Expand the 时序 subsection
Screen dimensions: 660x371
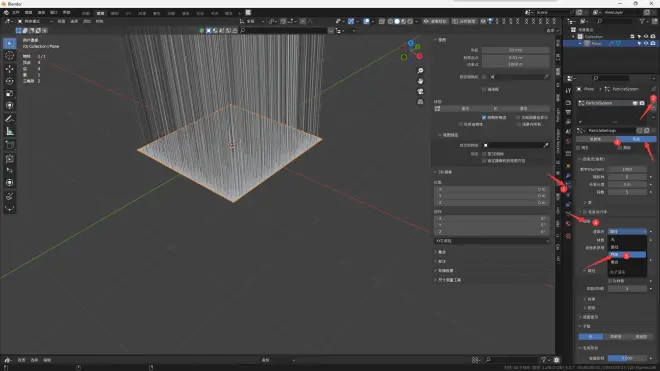point(590,299)
